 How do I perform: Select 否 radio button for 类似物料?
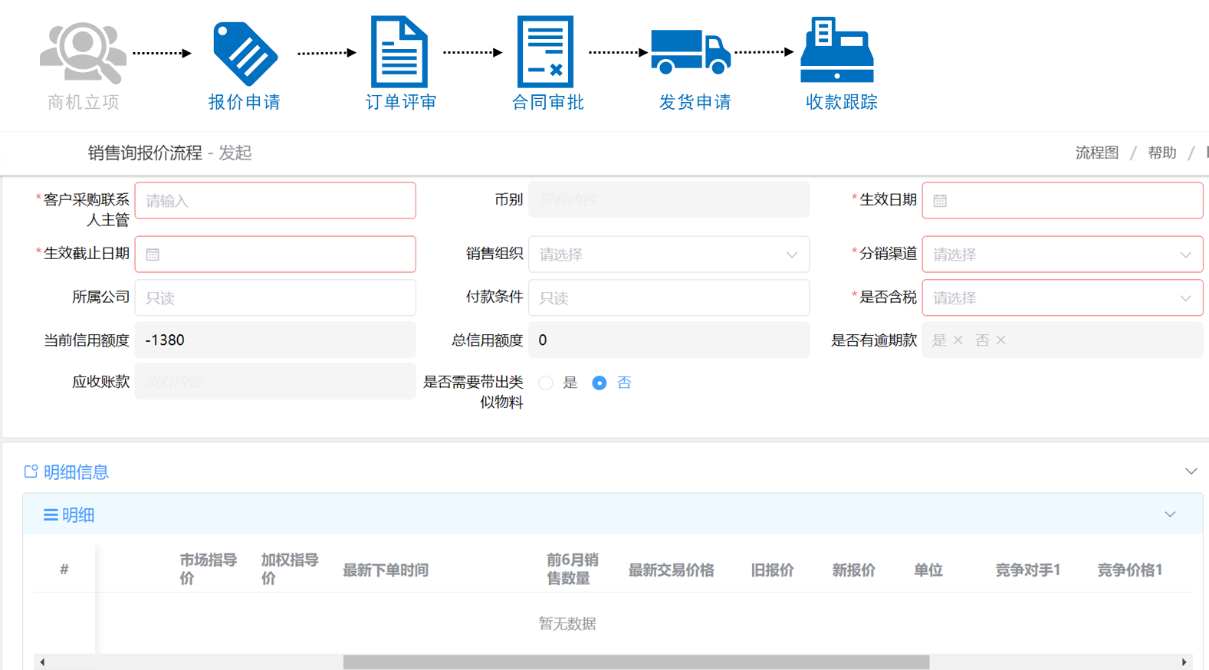pos(600,383)
